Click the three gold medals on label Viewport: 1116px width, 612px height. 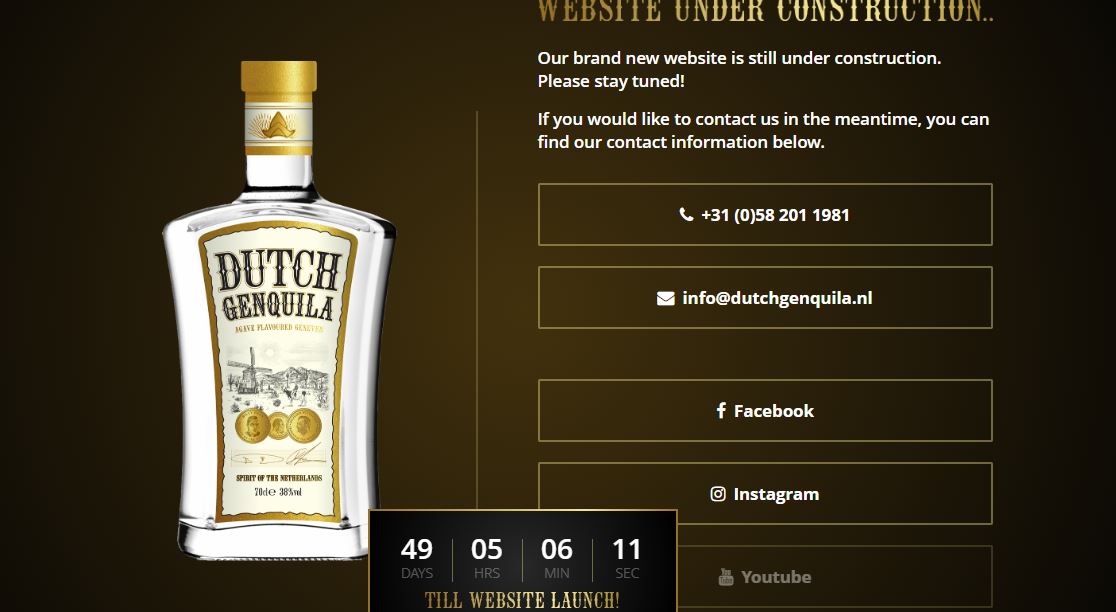(278, 426)
